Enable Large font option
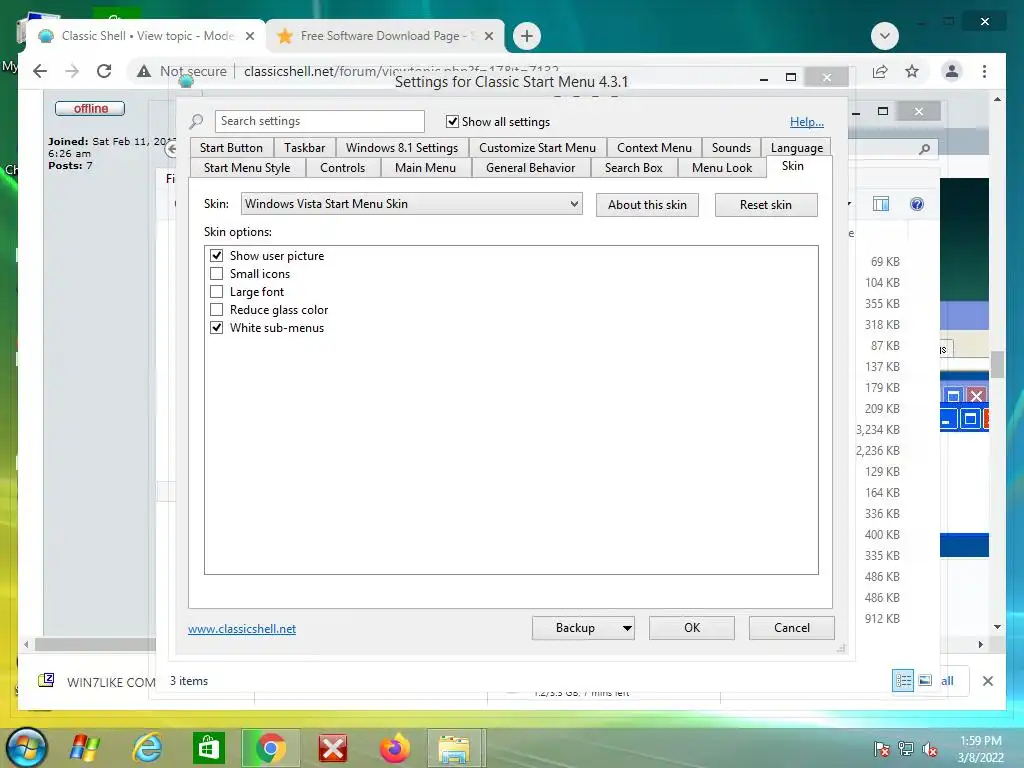 pos(216,292)
